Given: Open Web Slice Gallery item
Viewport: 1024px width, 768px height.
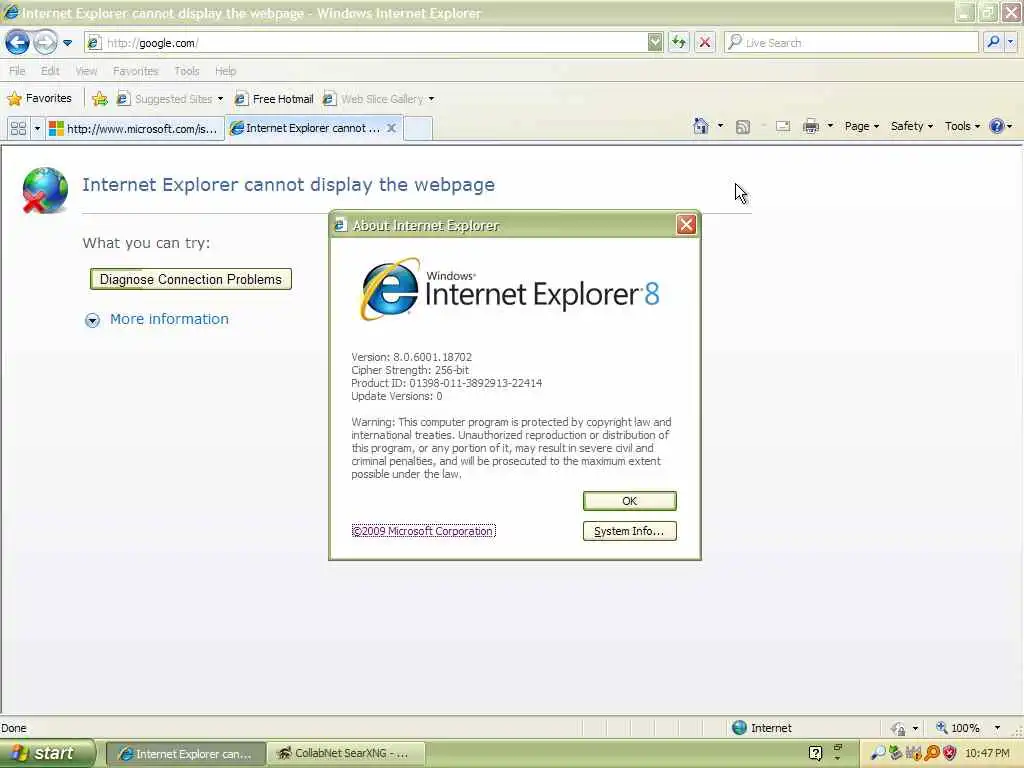Looking at the screenshot, I should [x=378, y=99].
